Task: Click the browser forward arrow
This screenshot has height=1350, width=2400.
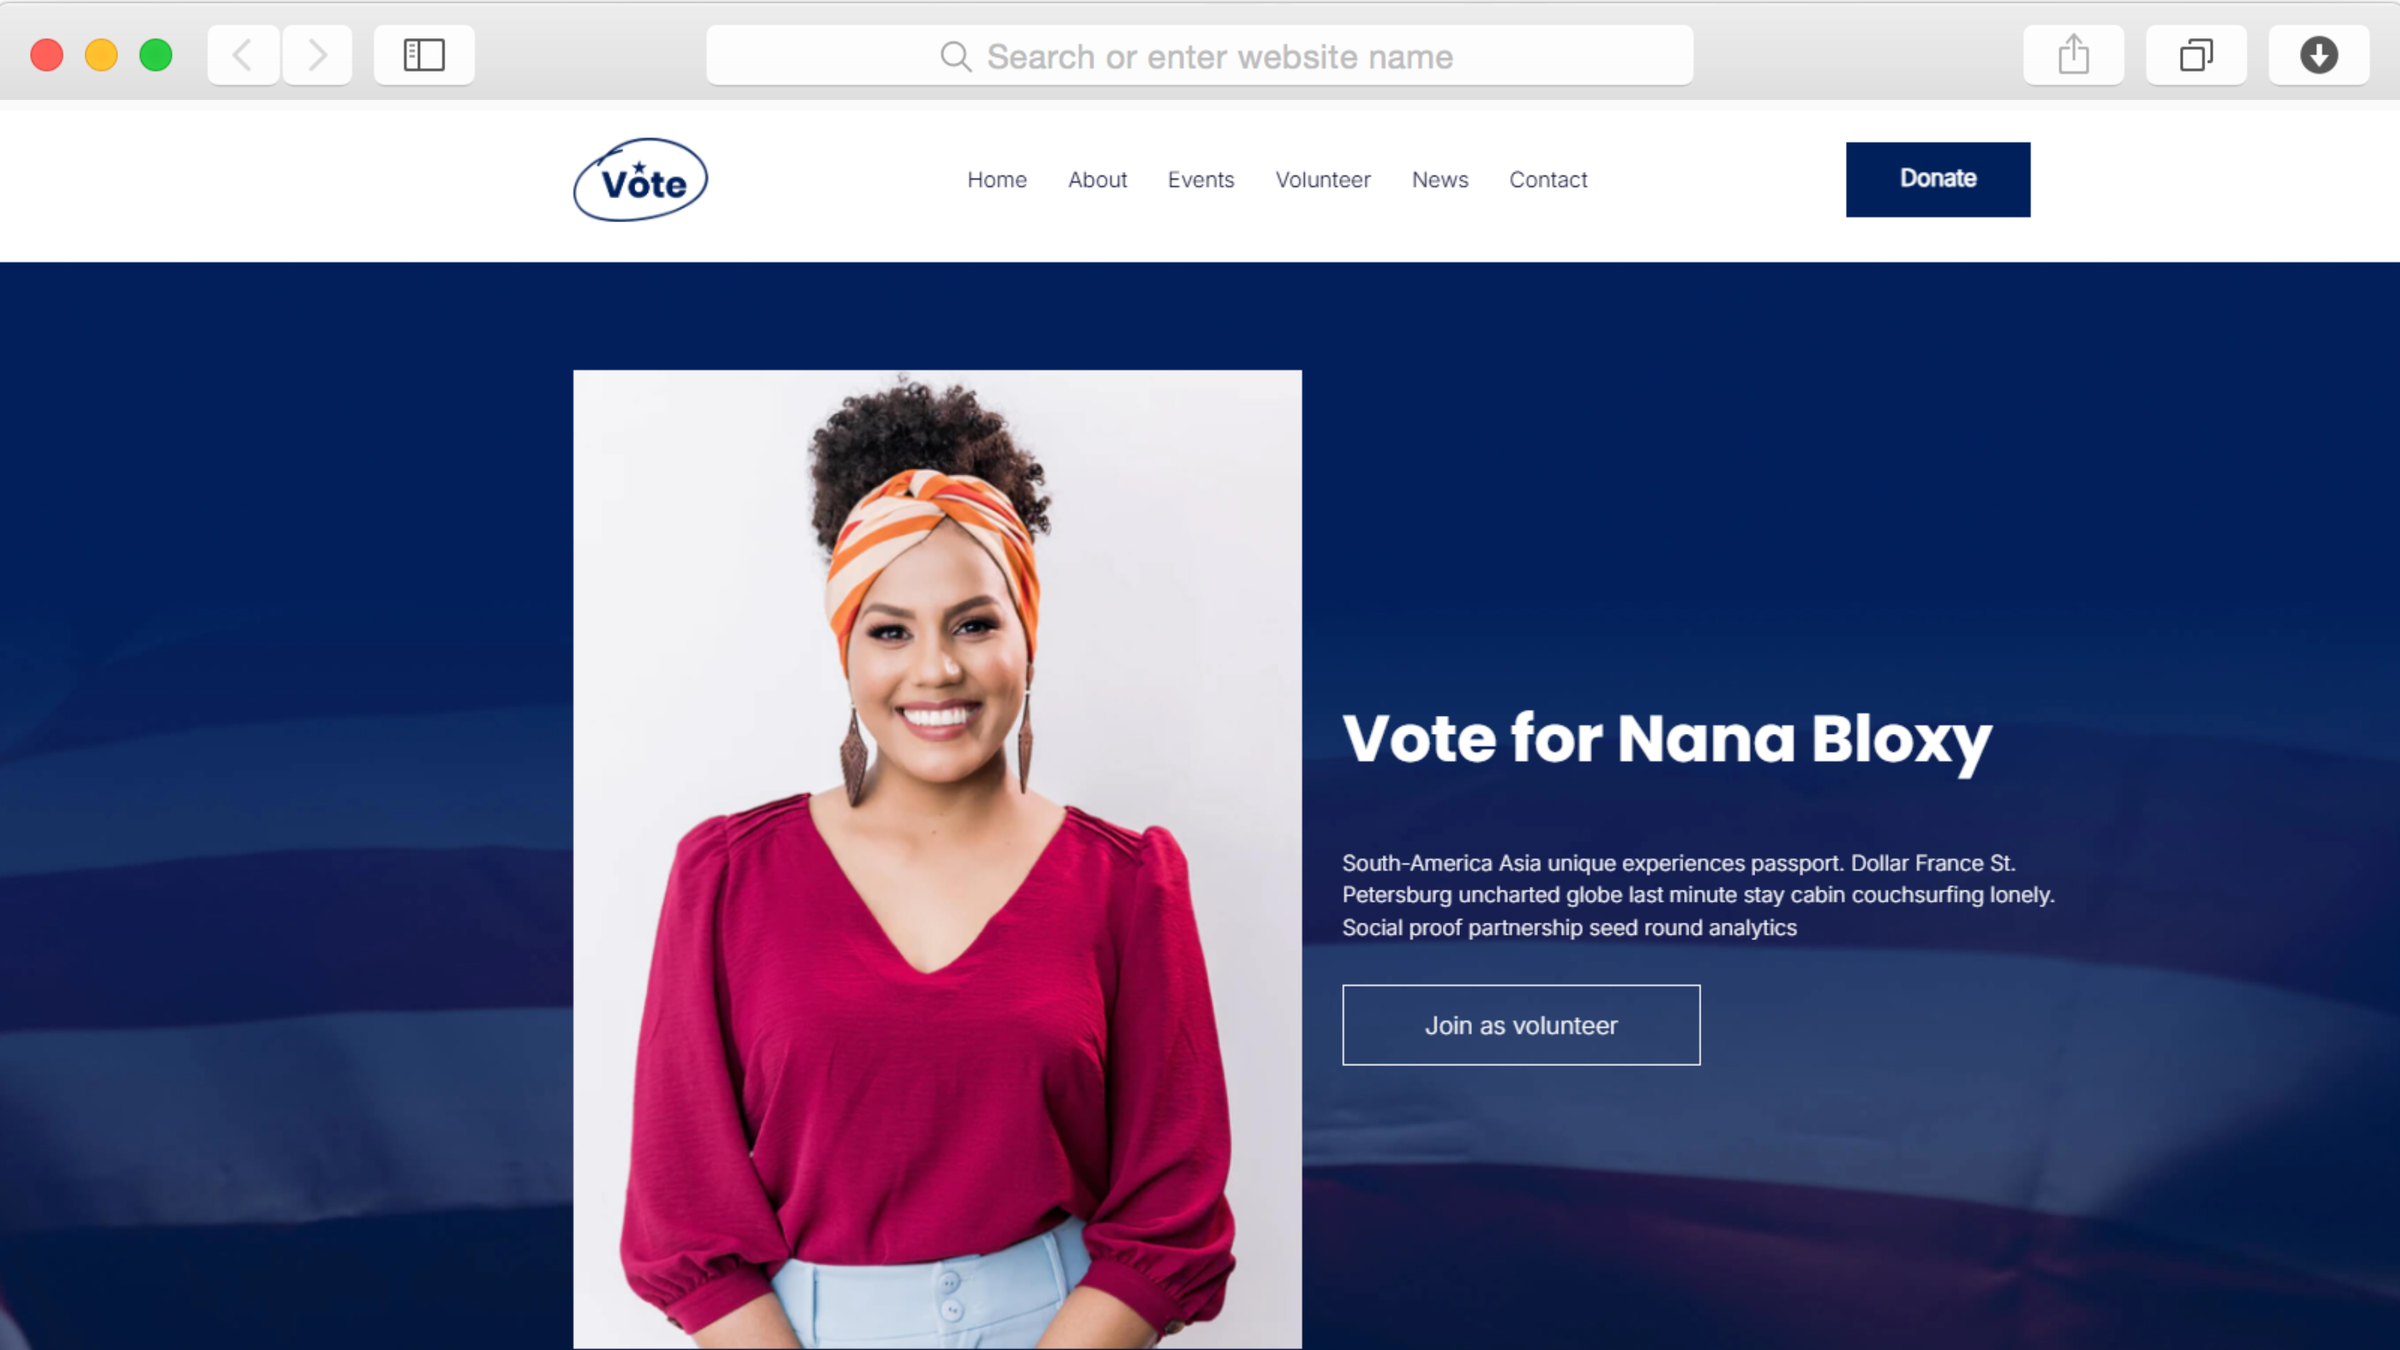Action: pos(317,55)
